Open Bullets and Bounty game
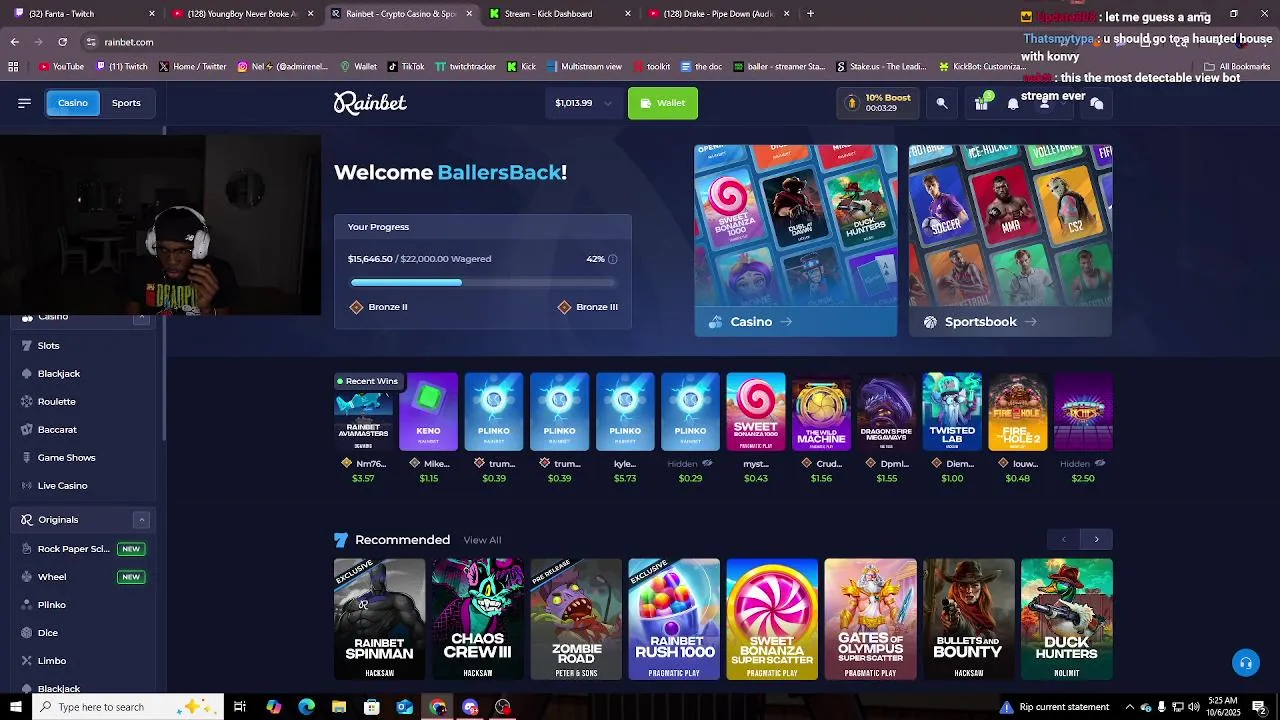The image size is (1280, 720). pyautogui.click(x=968, y=619)
